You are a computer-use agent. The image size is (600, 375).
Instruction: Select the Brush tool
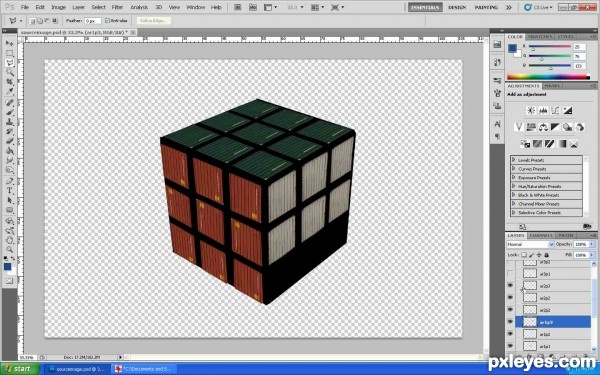point(10,112)
